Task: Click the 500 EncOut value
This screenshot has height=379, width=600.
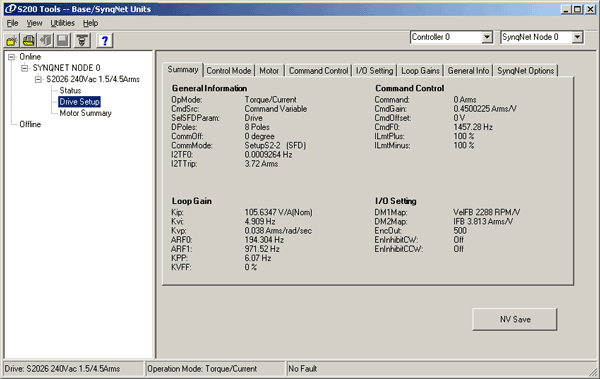Action: point(460,231)
